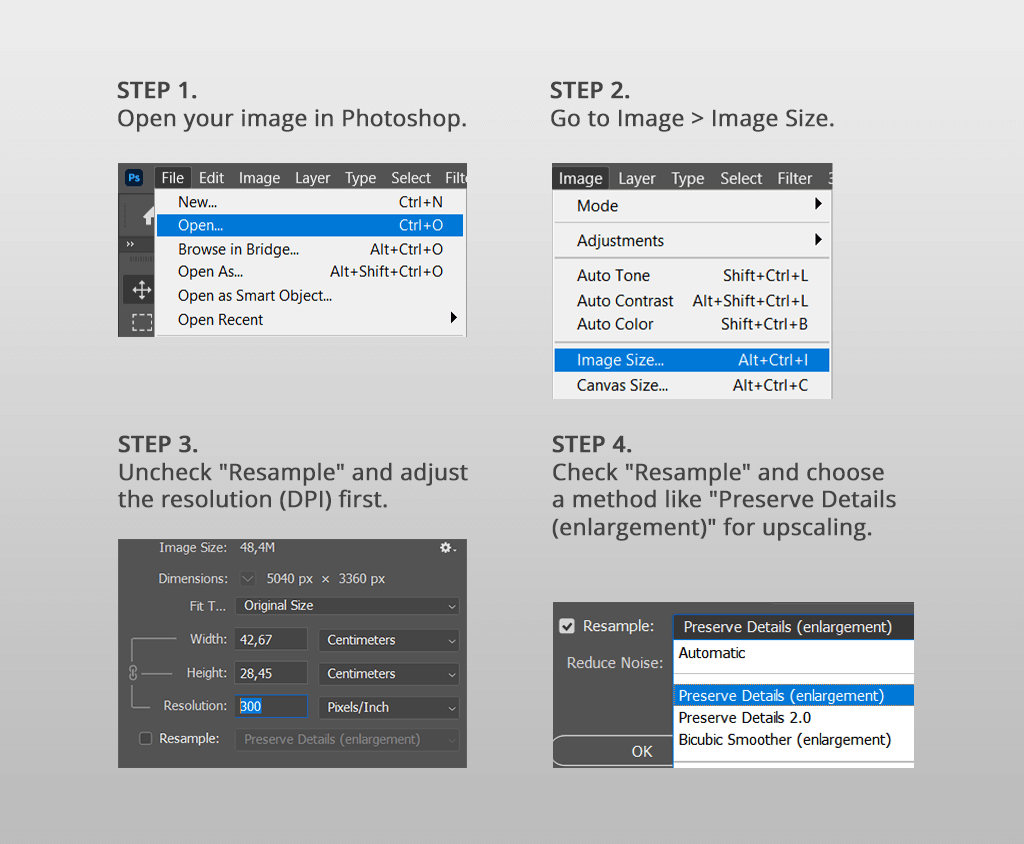Open the Resolution Pixels/Inch dropdown

point(389,707)
